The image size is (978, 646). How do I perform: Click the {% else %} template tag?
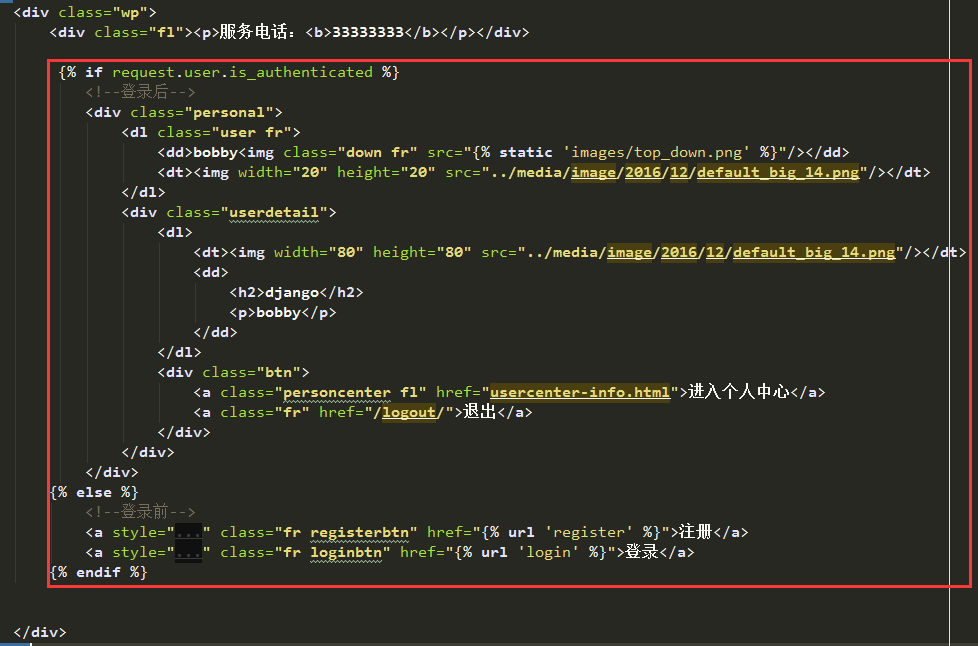94,492
